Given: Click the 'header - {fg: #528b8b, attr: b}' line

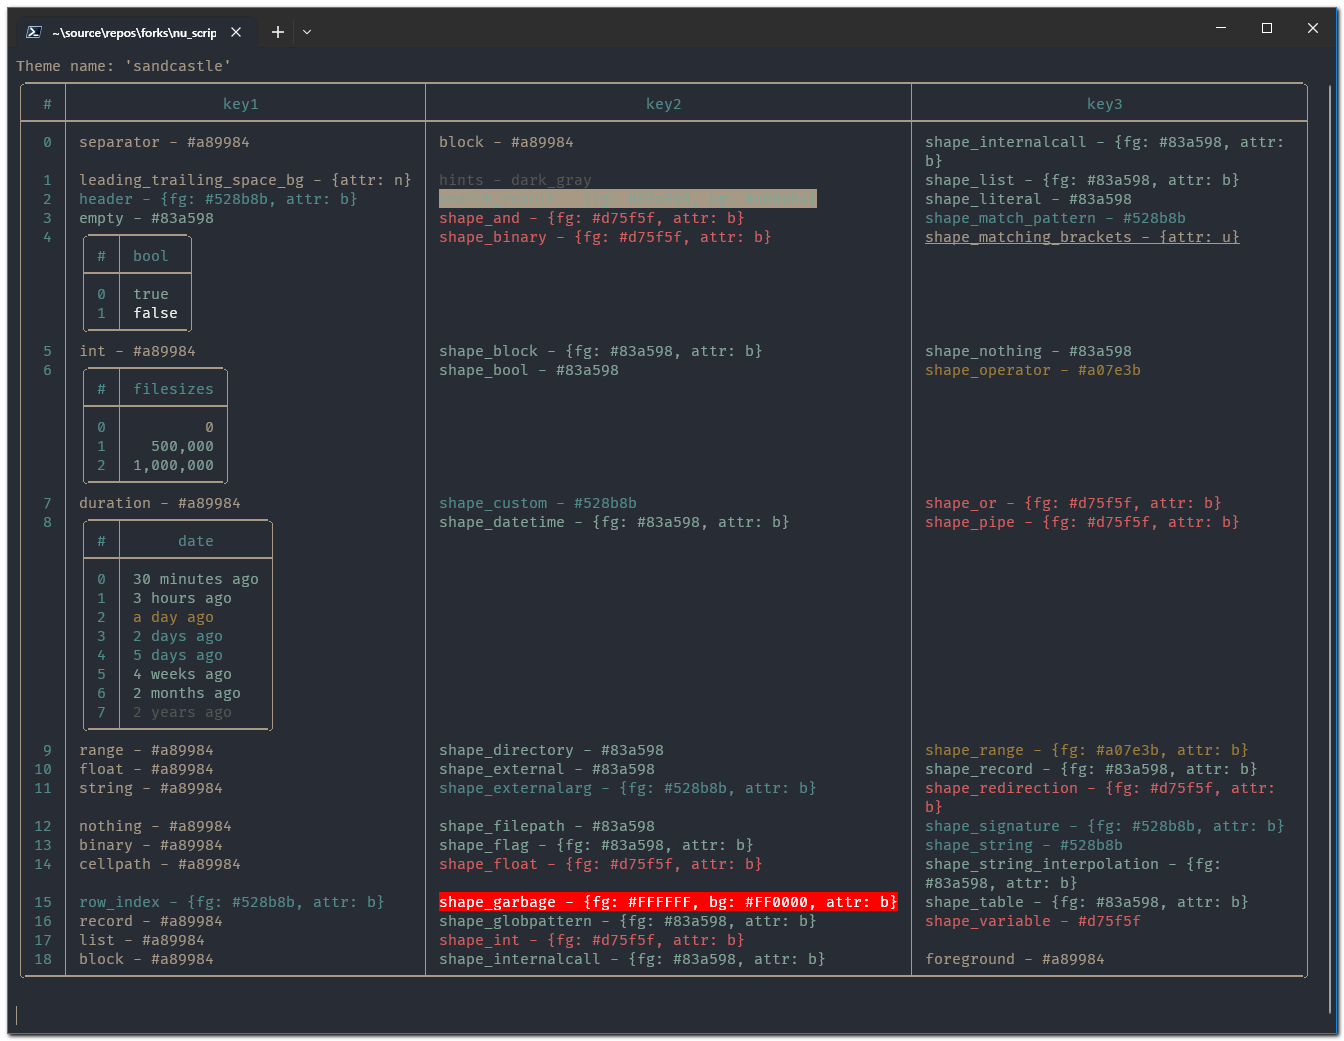Looking at the screenshot, I should 218,199.
